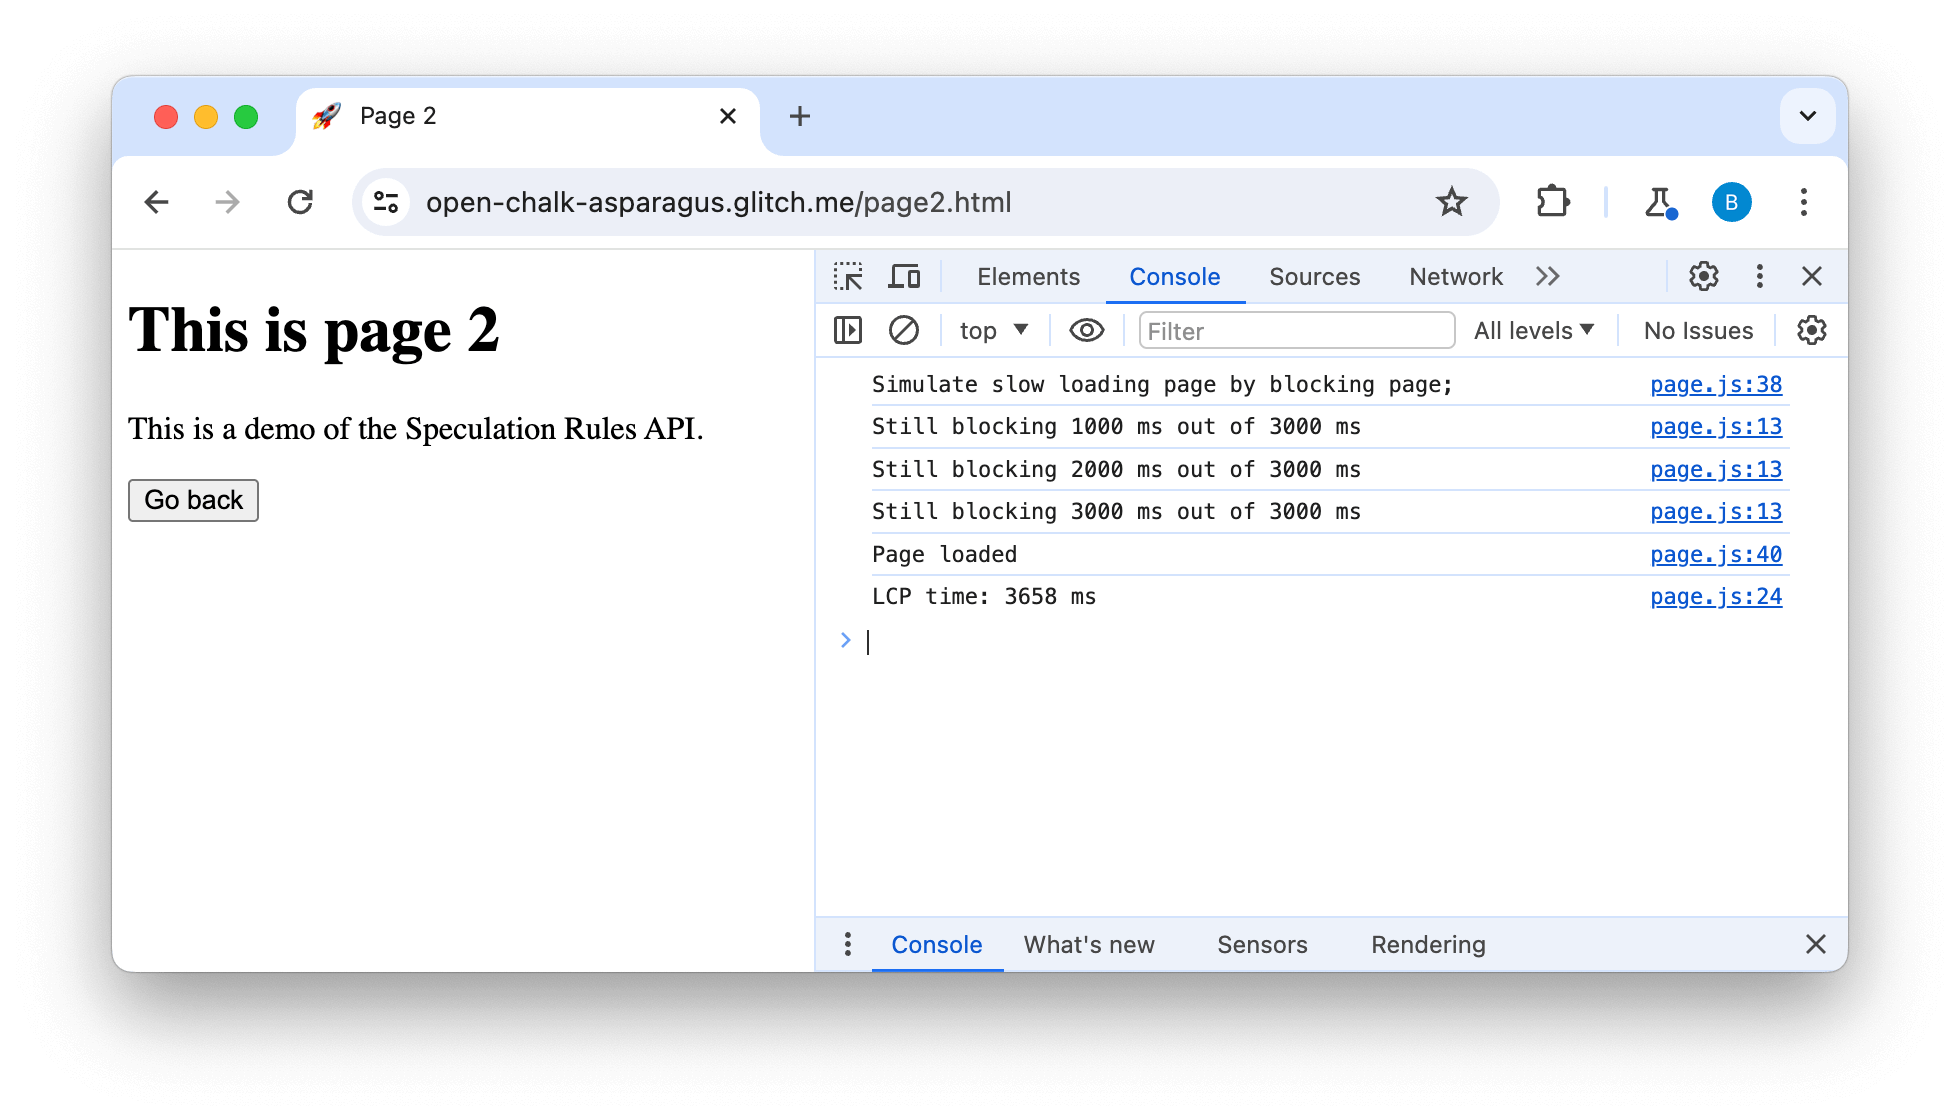Switch to the Sources tab

pyautogui.click(x=1314, y=276)
